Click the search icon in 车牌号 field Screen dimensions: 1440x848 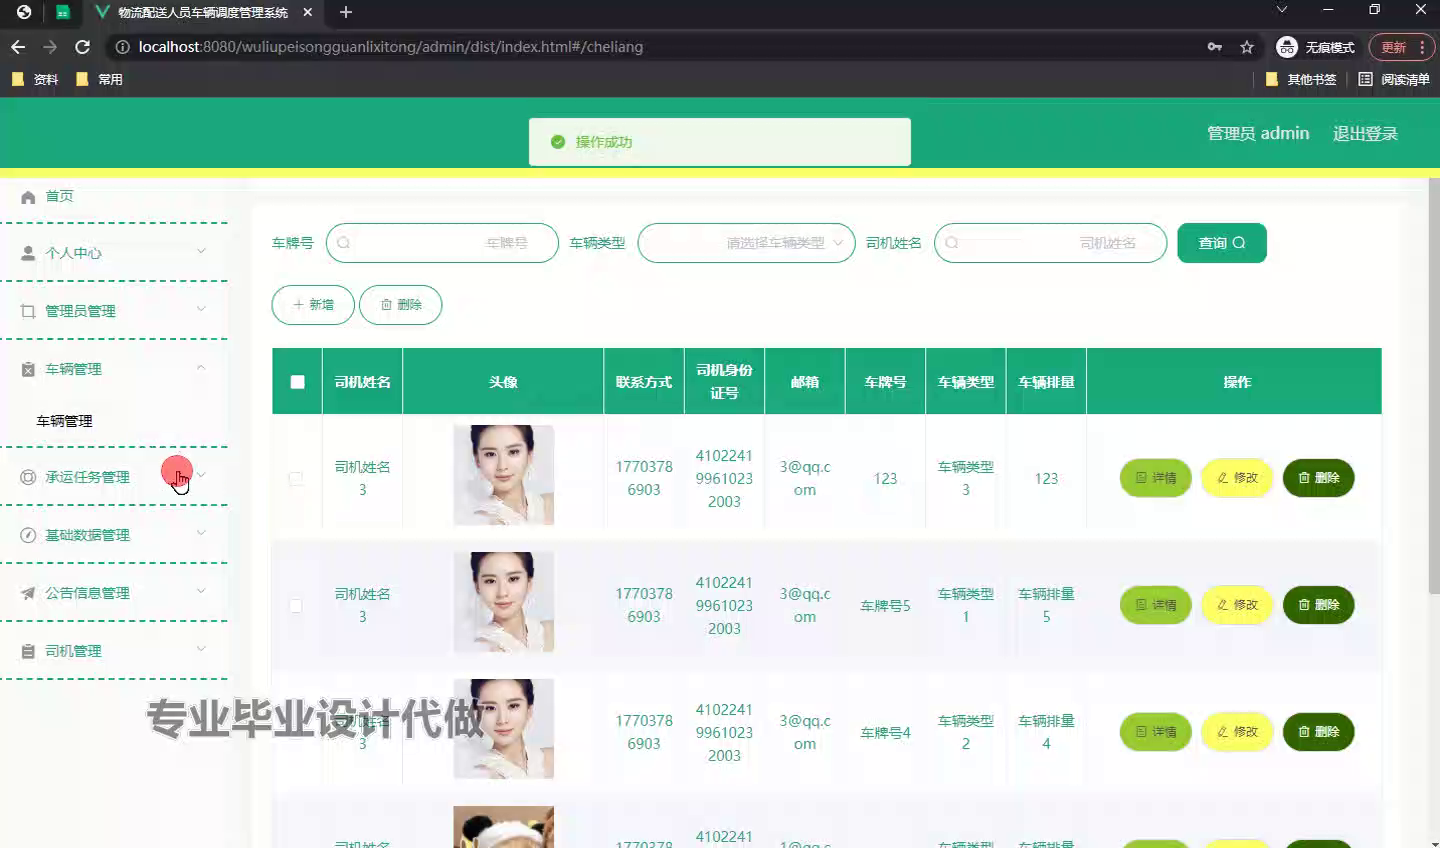point(344,243)
